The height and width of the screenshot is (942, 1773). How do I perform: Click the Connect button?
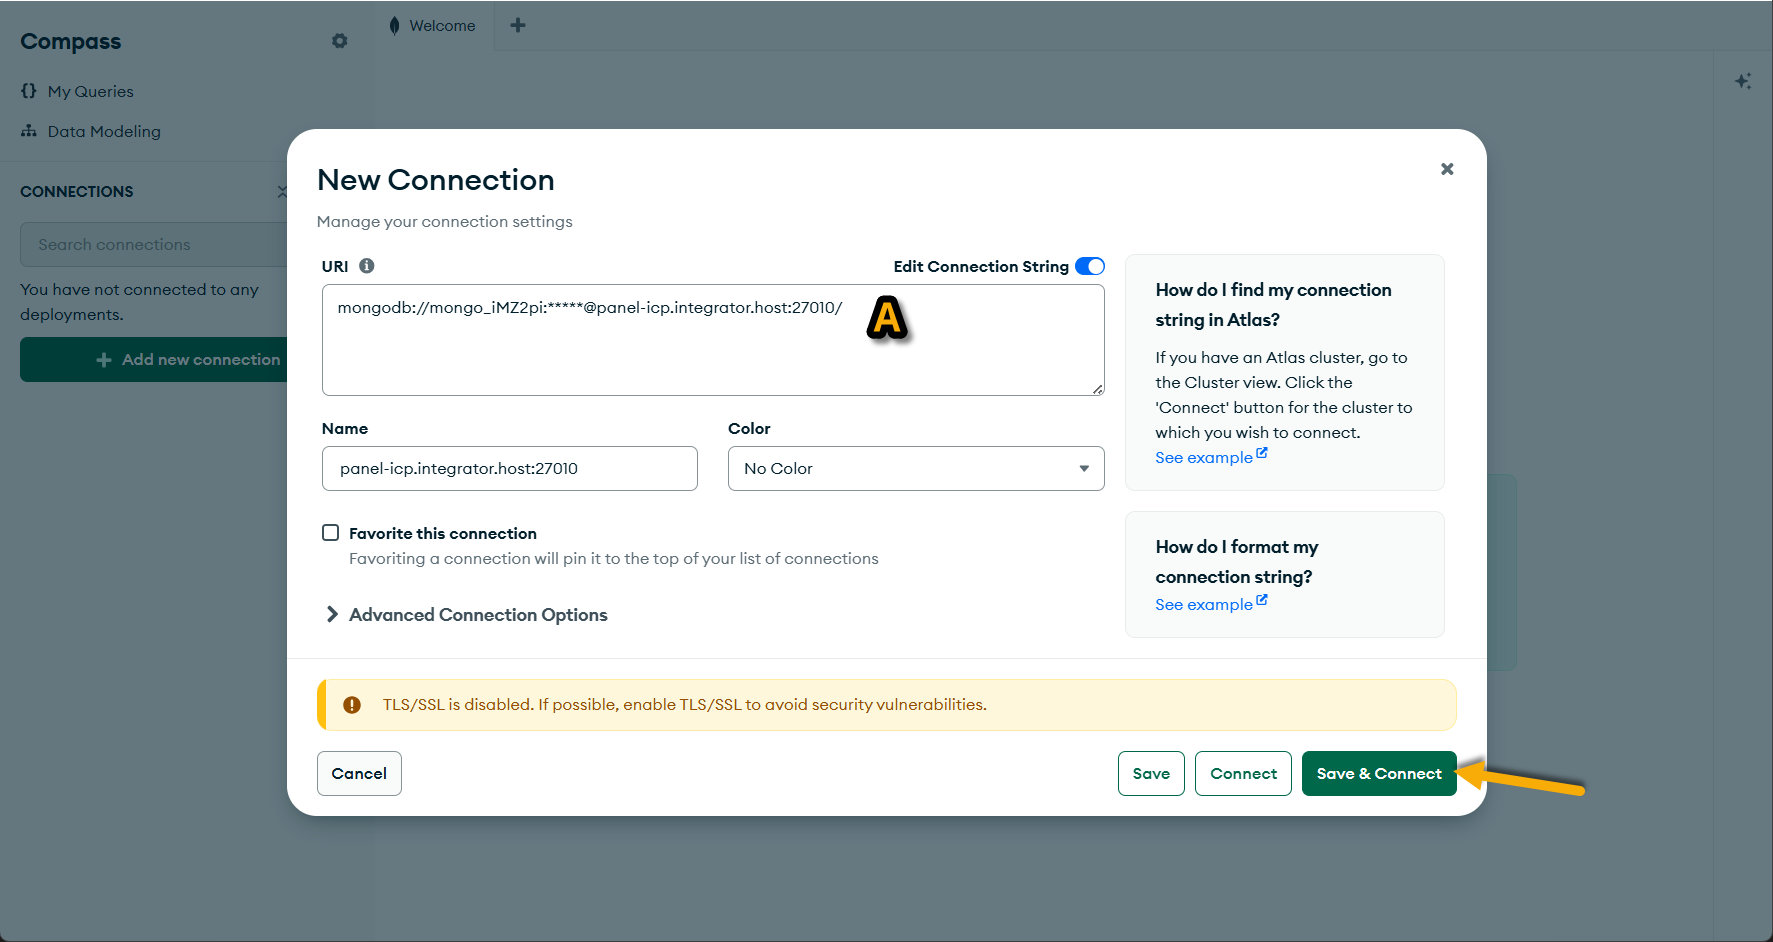1243,774
